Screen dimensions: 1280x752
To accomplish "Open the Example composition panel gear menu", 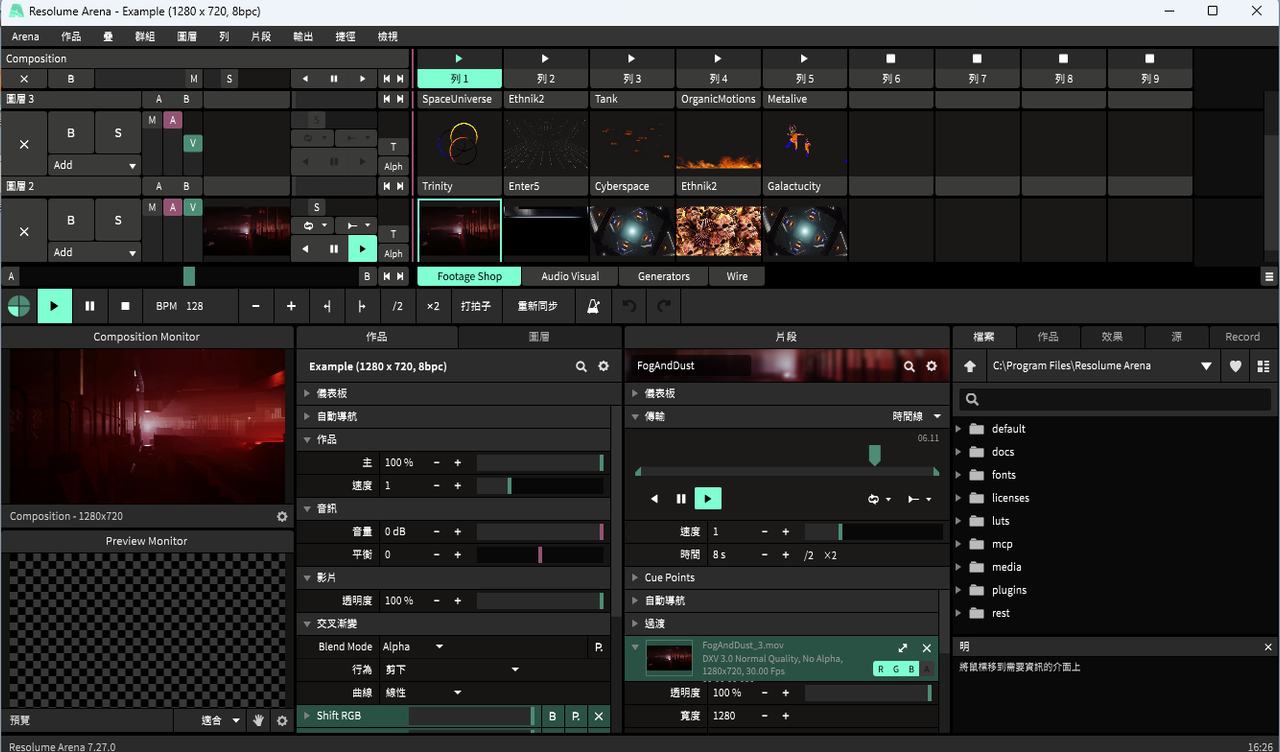I will click(x=604, y=367).
